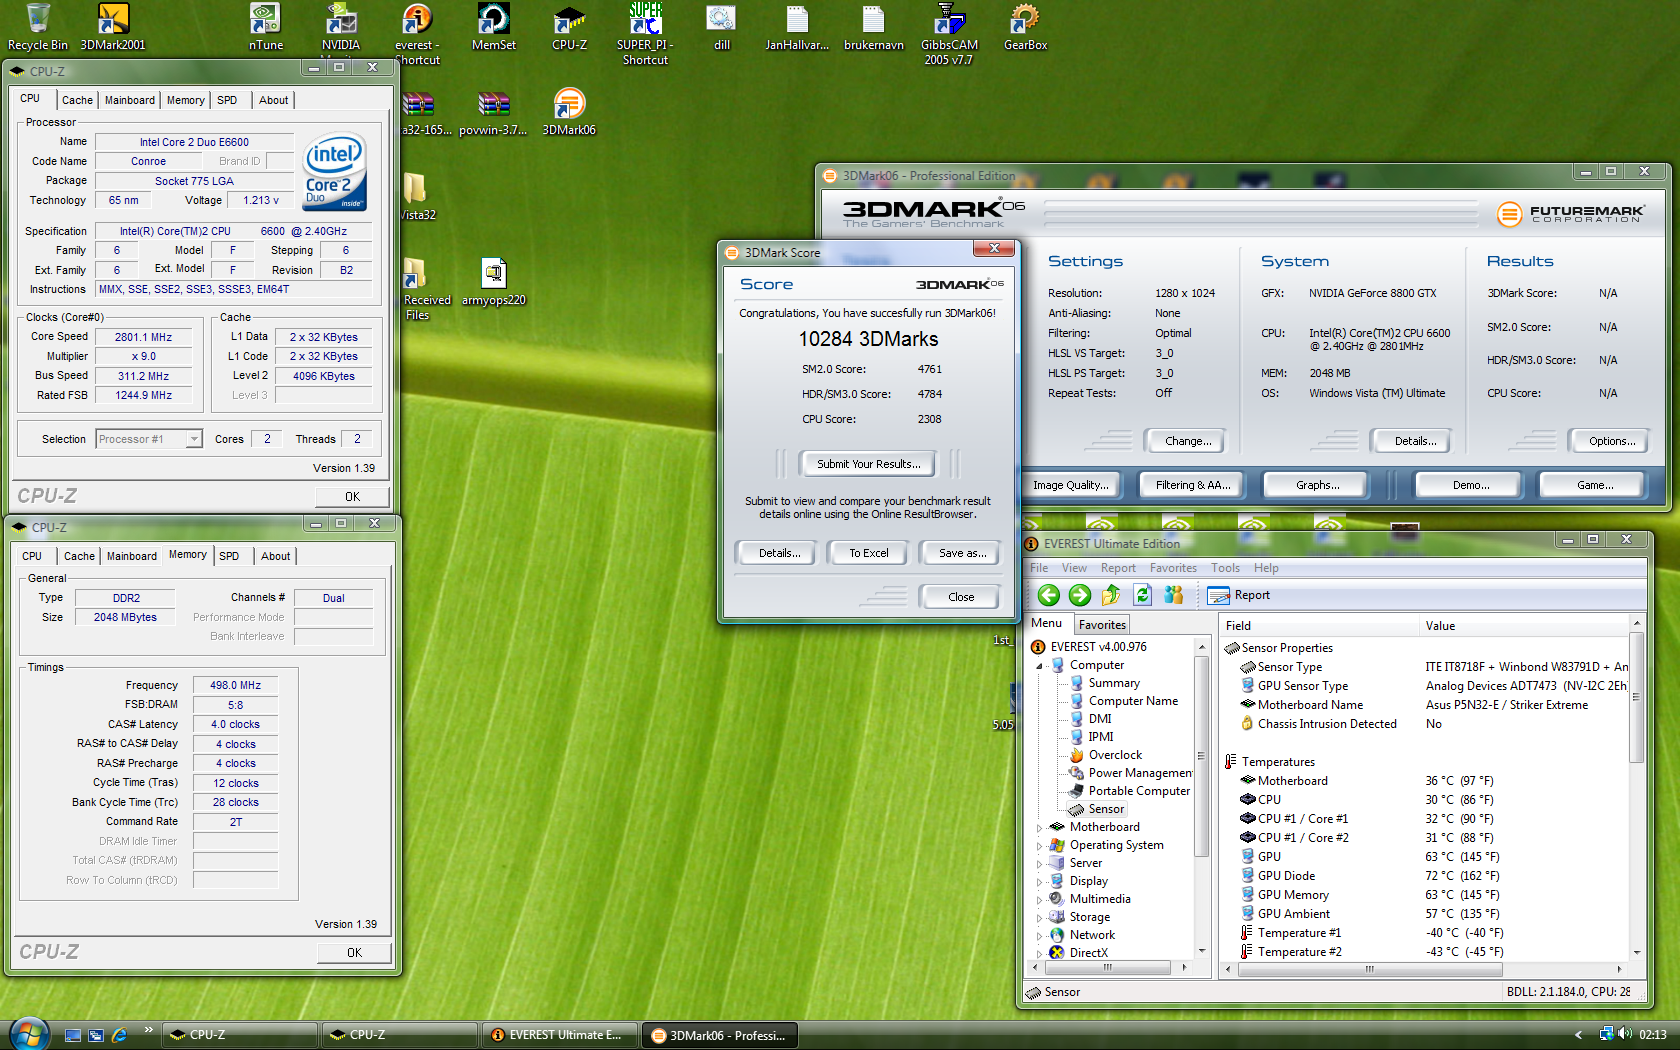Click the Change settings button in 3DMark06
The height and width of the screenshot is (1050, 1680).
point(1188,441)
